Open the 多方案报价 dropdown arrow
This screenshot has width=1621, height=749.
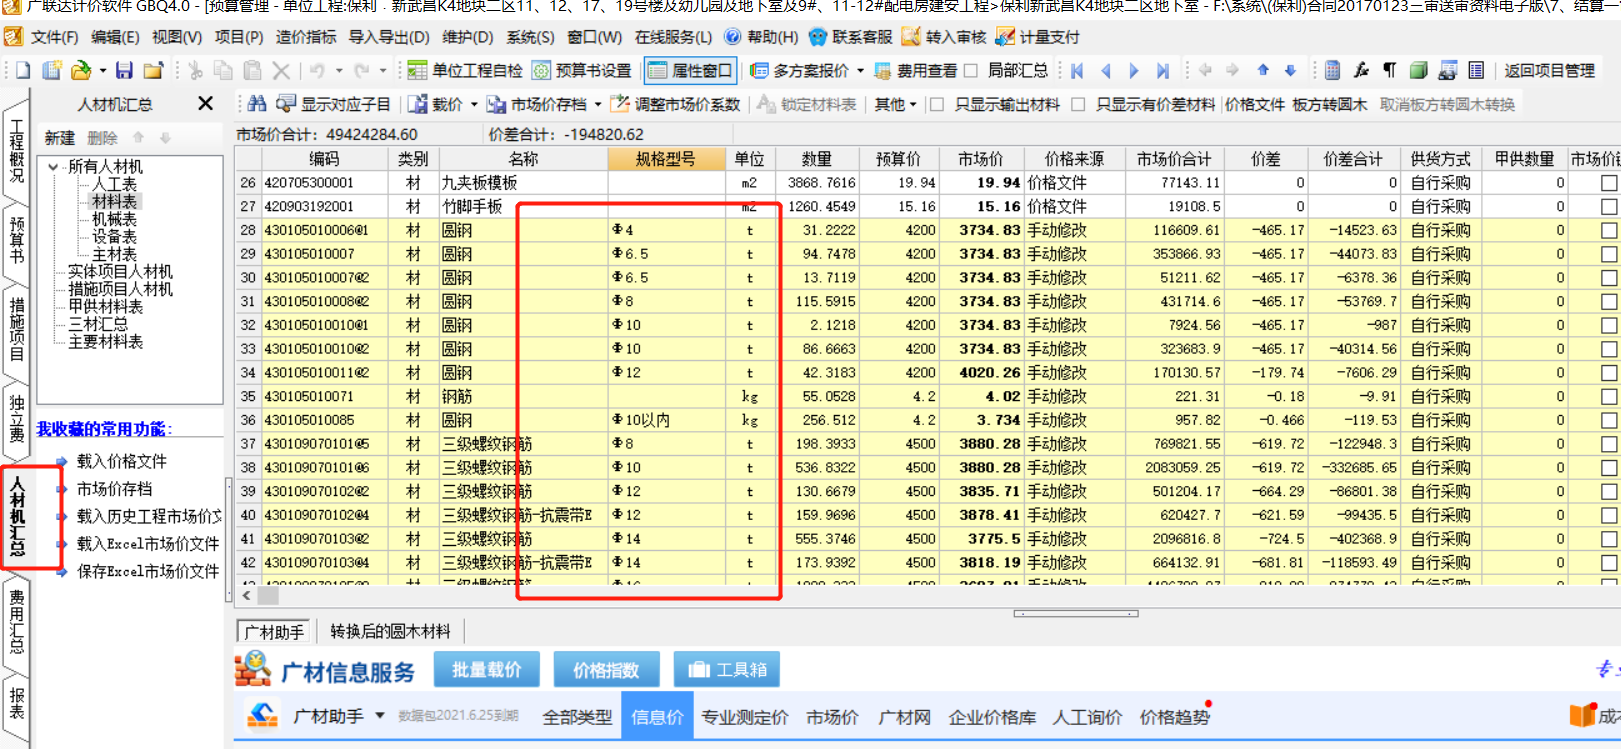tap(860, 70)
